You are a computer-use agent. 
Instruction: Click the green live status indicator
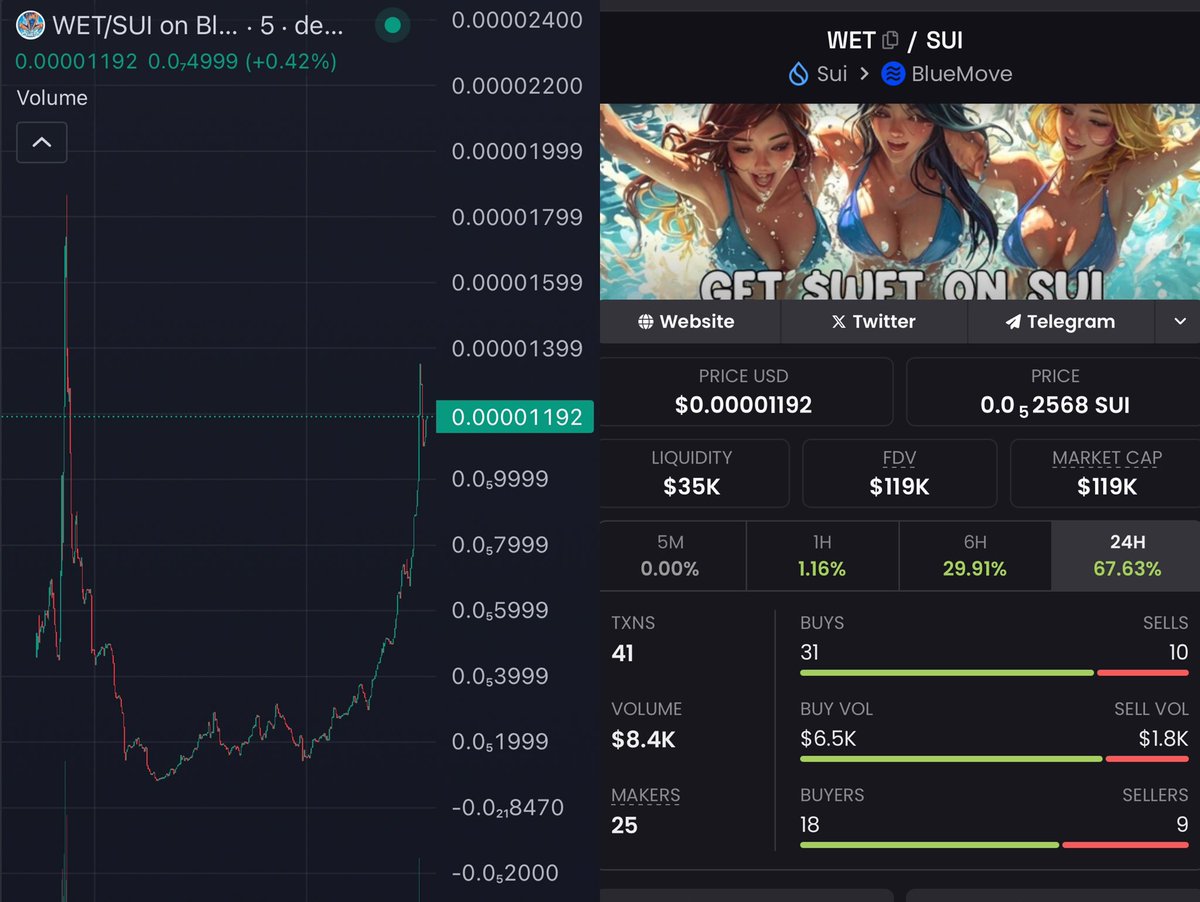tap(393, 26)
